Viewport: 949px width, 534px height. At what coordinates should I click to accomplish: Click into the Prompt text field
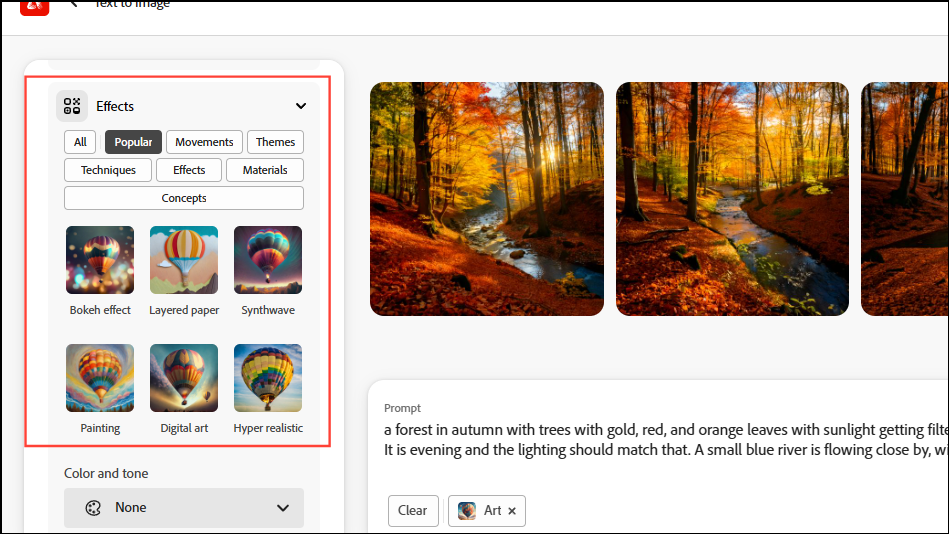tap(666, 440)
